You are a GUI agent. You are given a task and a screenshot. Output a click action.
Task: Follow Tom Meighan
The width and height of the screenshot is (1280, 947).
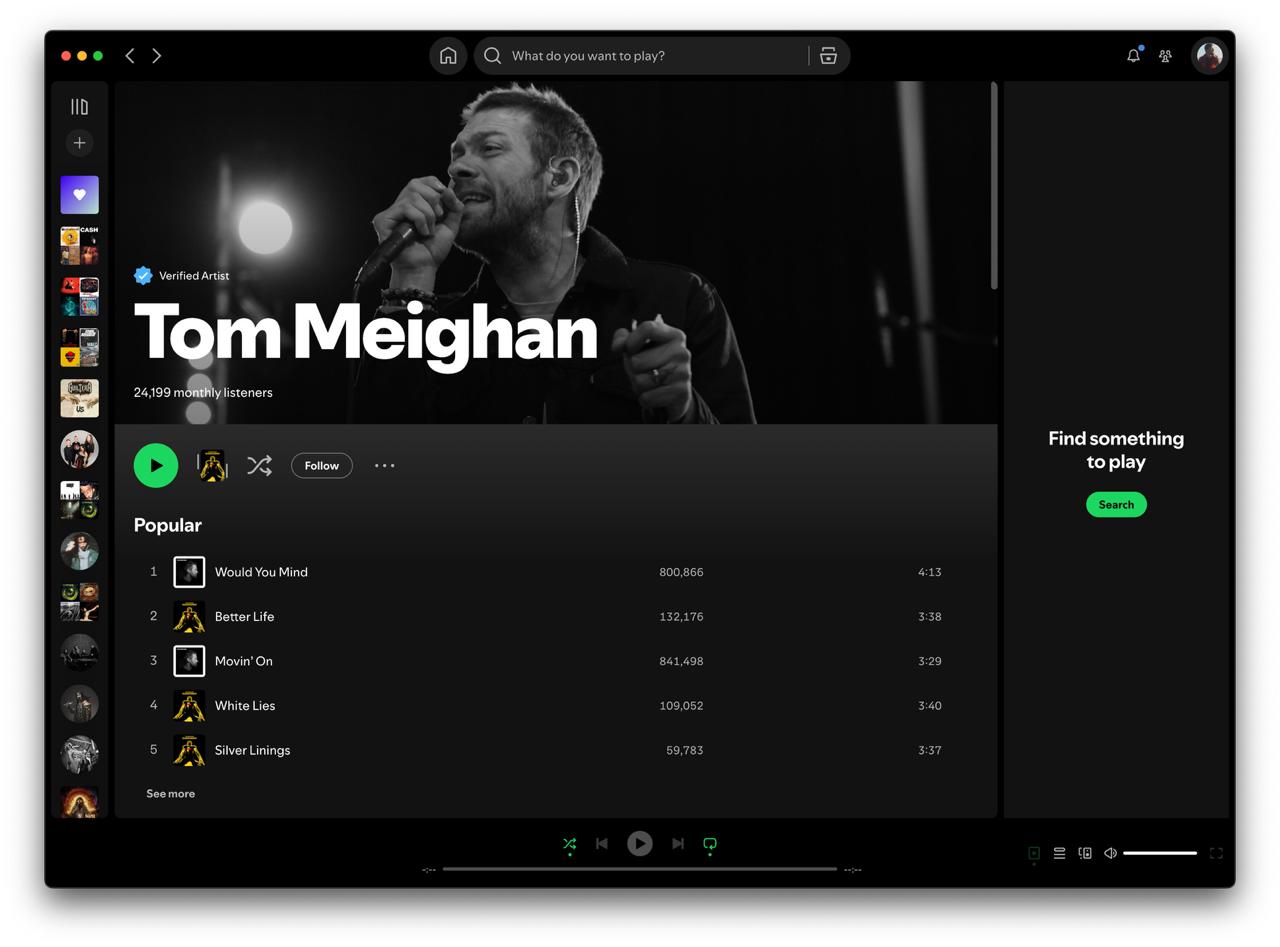pos(322,466)
